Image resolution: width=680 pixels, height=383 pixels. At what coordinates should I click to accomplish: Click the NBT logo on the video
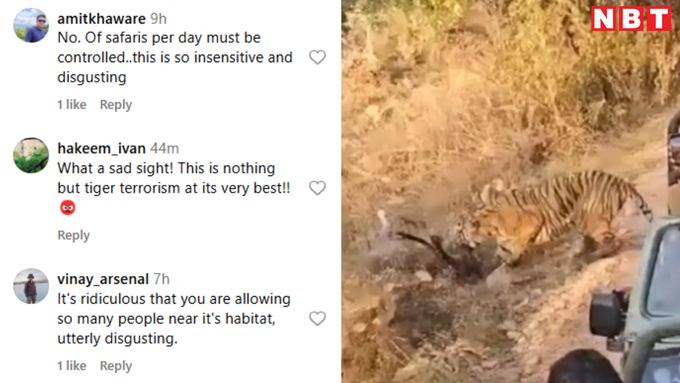pyautogui.click(x=631, y=19)
